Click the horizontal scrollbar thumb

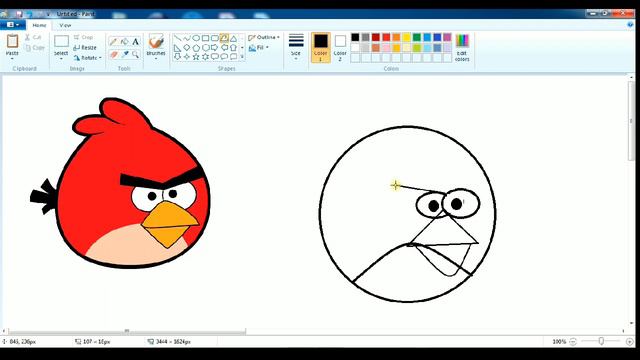click(x=127, y=332)
